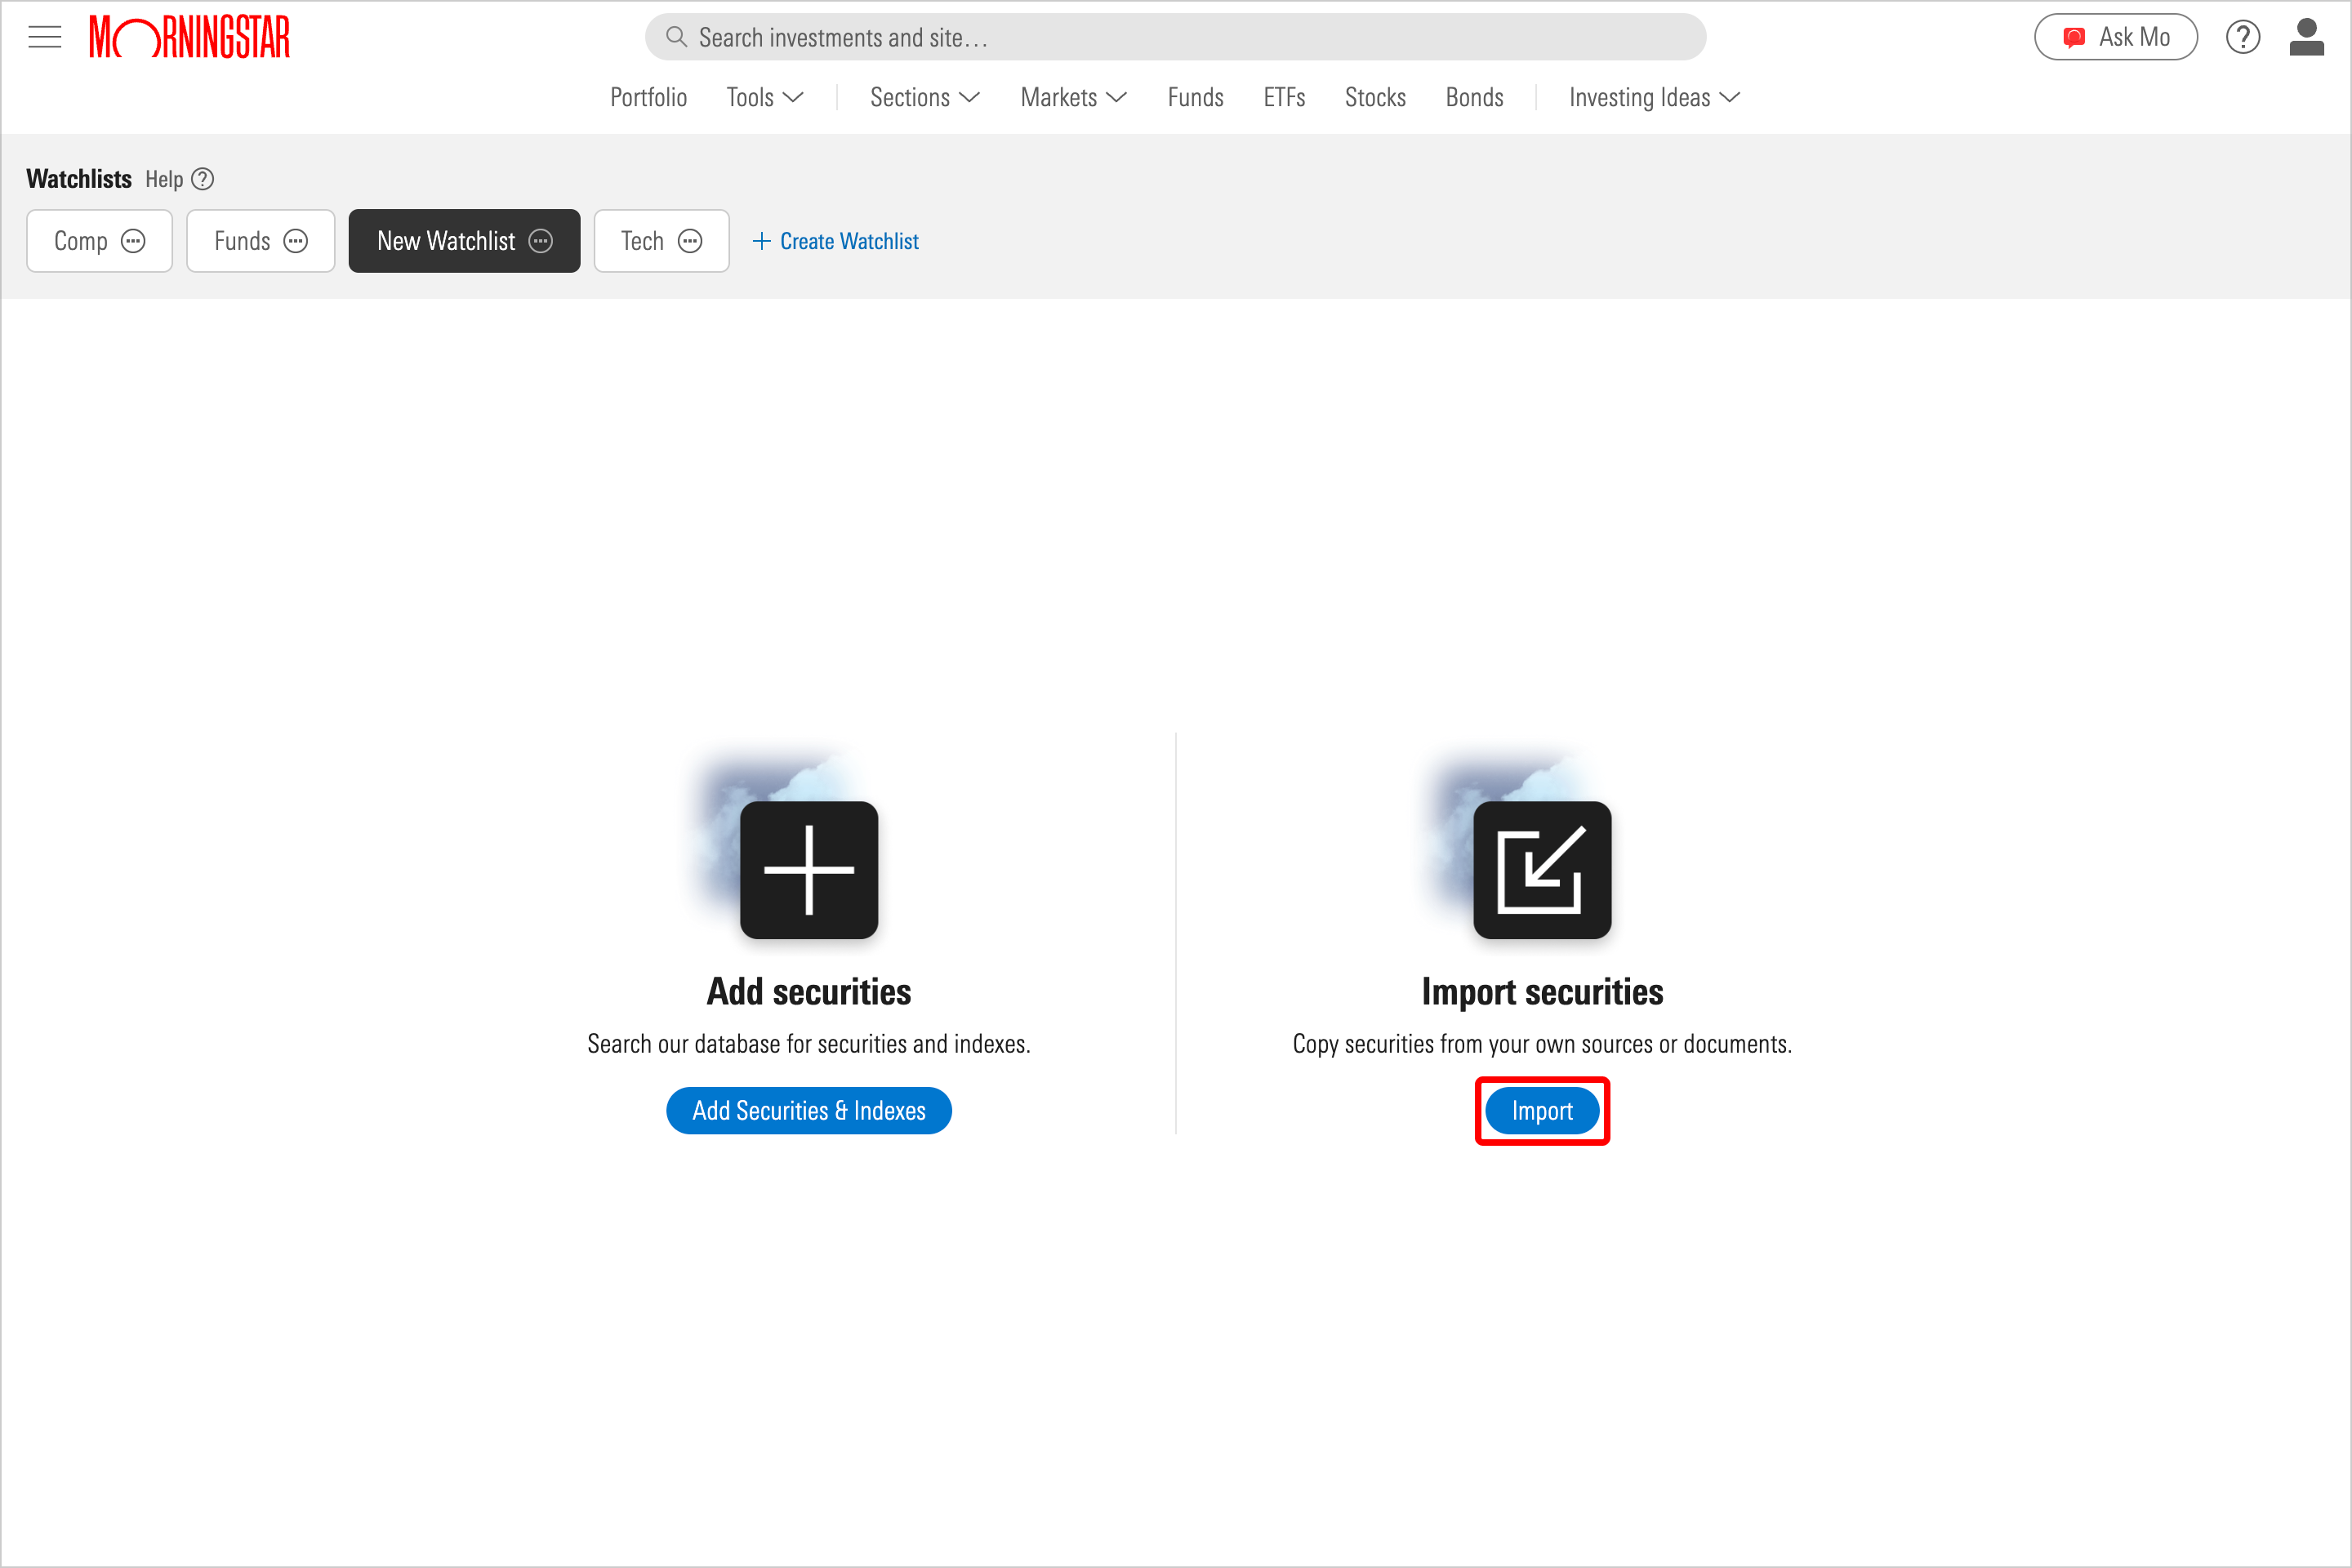Click the Watchlists search input field
2352x1568 pixels.
pyautogui.click(x=1176, y=35)
